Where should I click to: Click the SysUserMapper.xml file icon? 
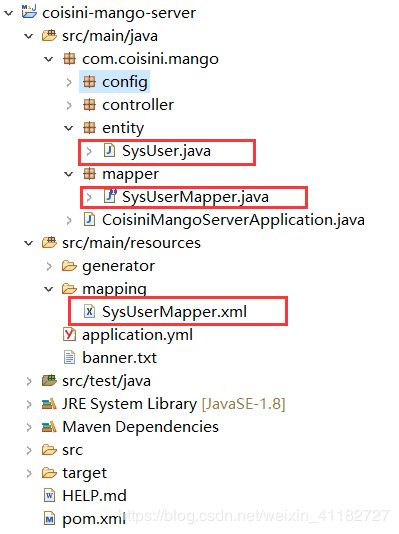90,311
